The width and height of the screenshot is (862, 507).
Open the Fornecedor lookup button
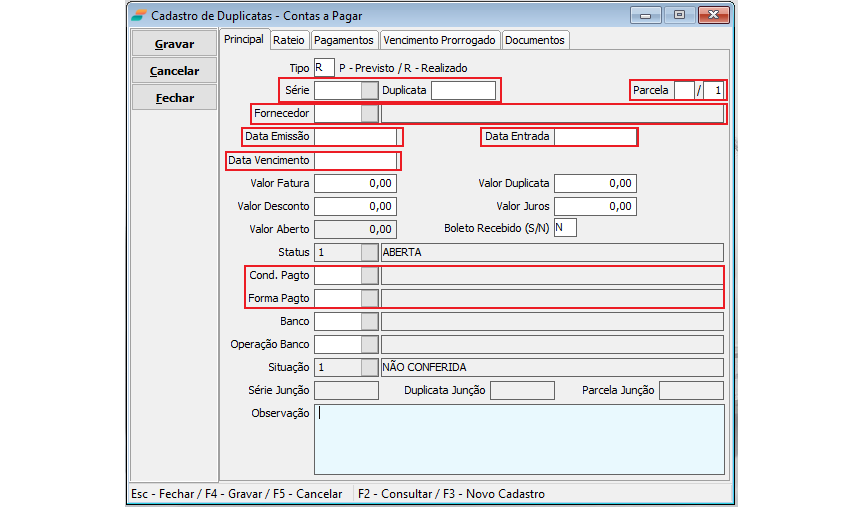(370, 114)
